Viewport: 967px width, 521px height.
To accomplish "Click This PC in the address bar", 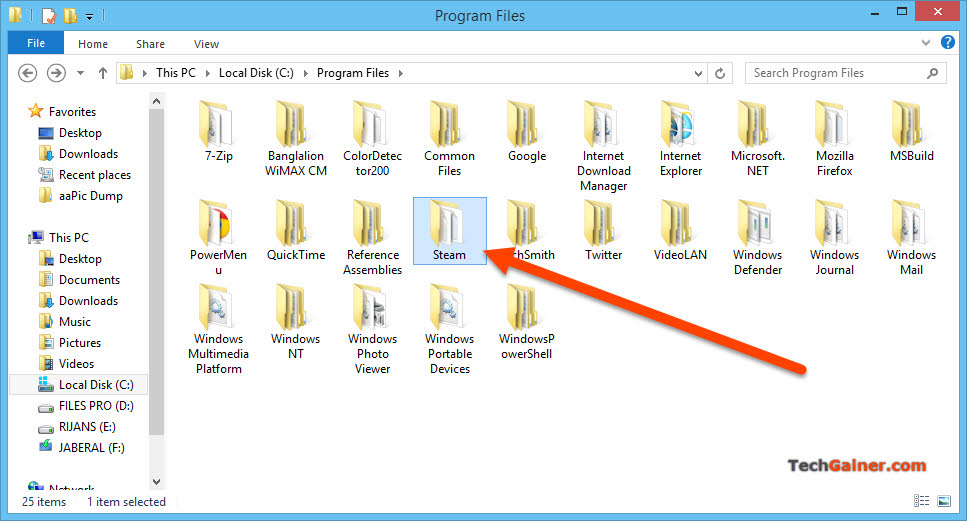I will (x=176, y=73).
